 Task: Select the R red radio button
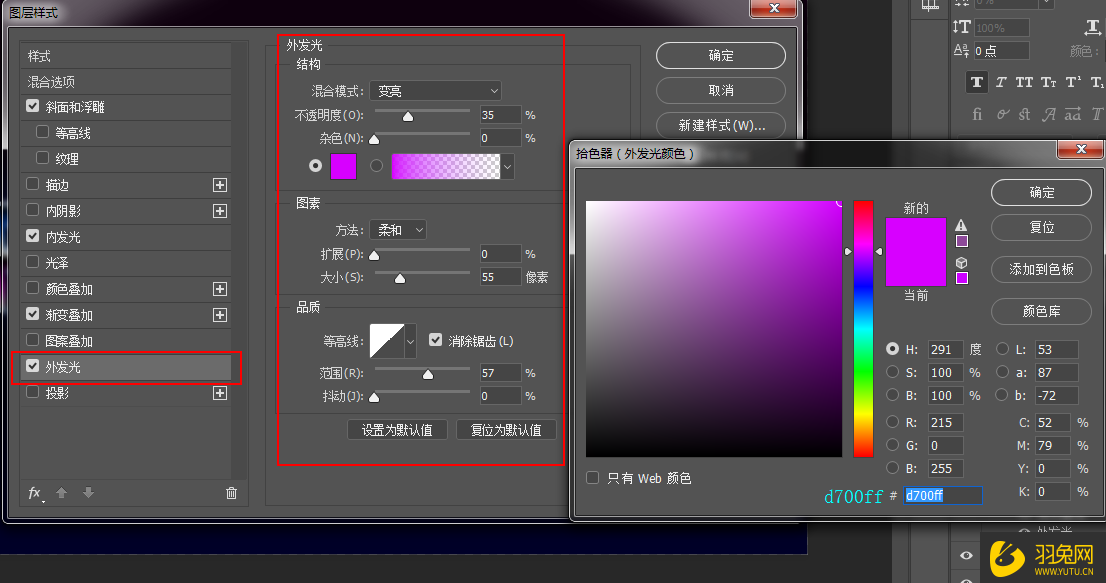892,422
